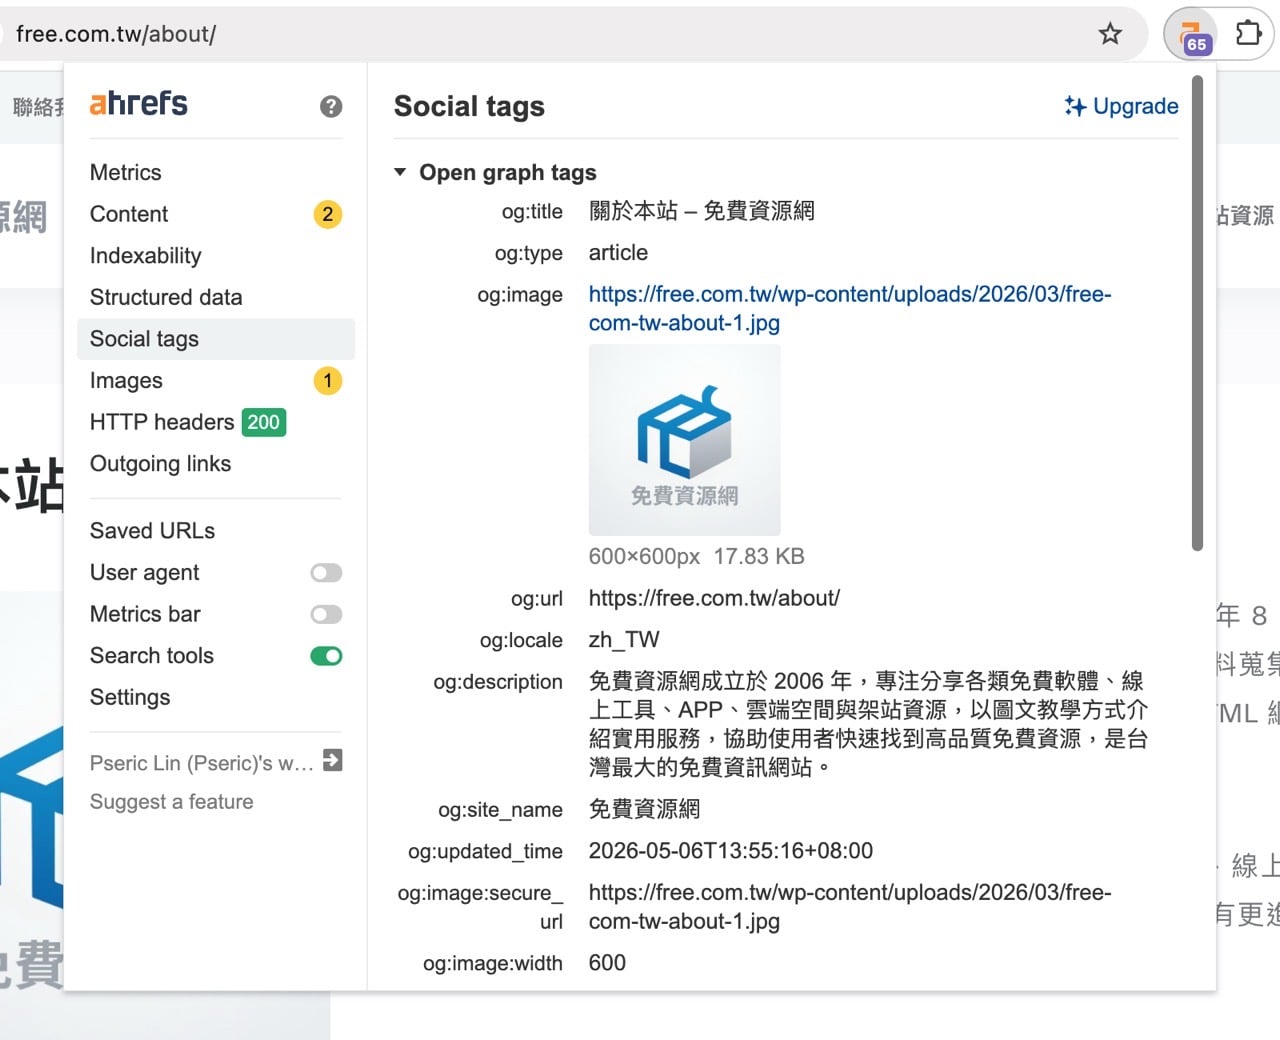Go to the Indexability section
This screenshot has height=1040, width=1280.
[146, 256]
